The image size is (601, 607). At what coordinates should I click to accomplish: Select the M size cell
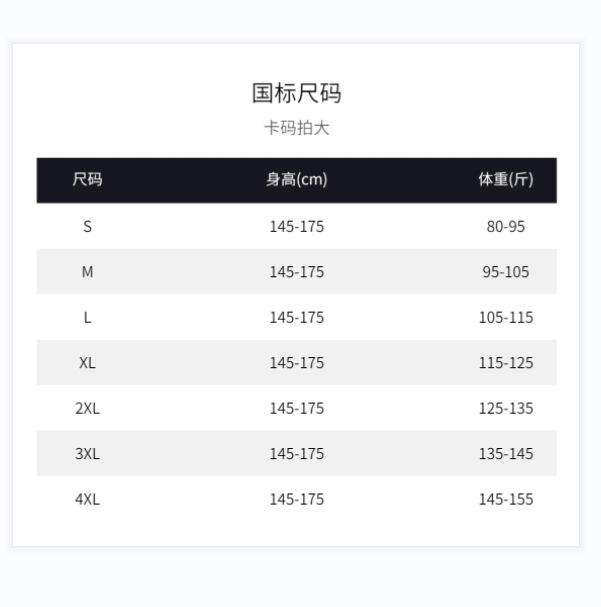(x=87, y=272)
